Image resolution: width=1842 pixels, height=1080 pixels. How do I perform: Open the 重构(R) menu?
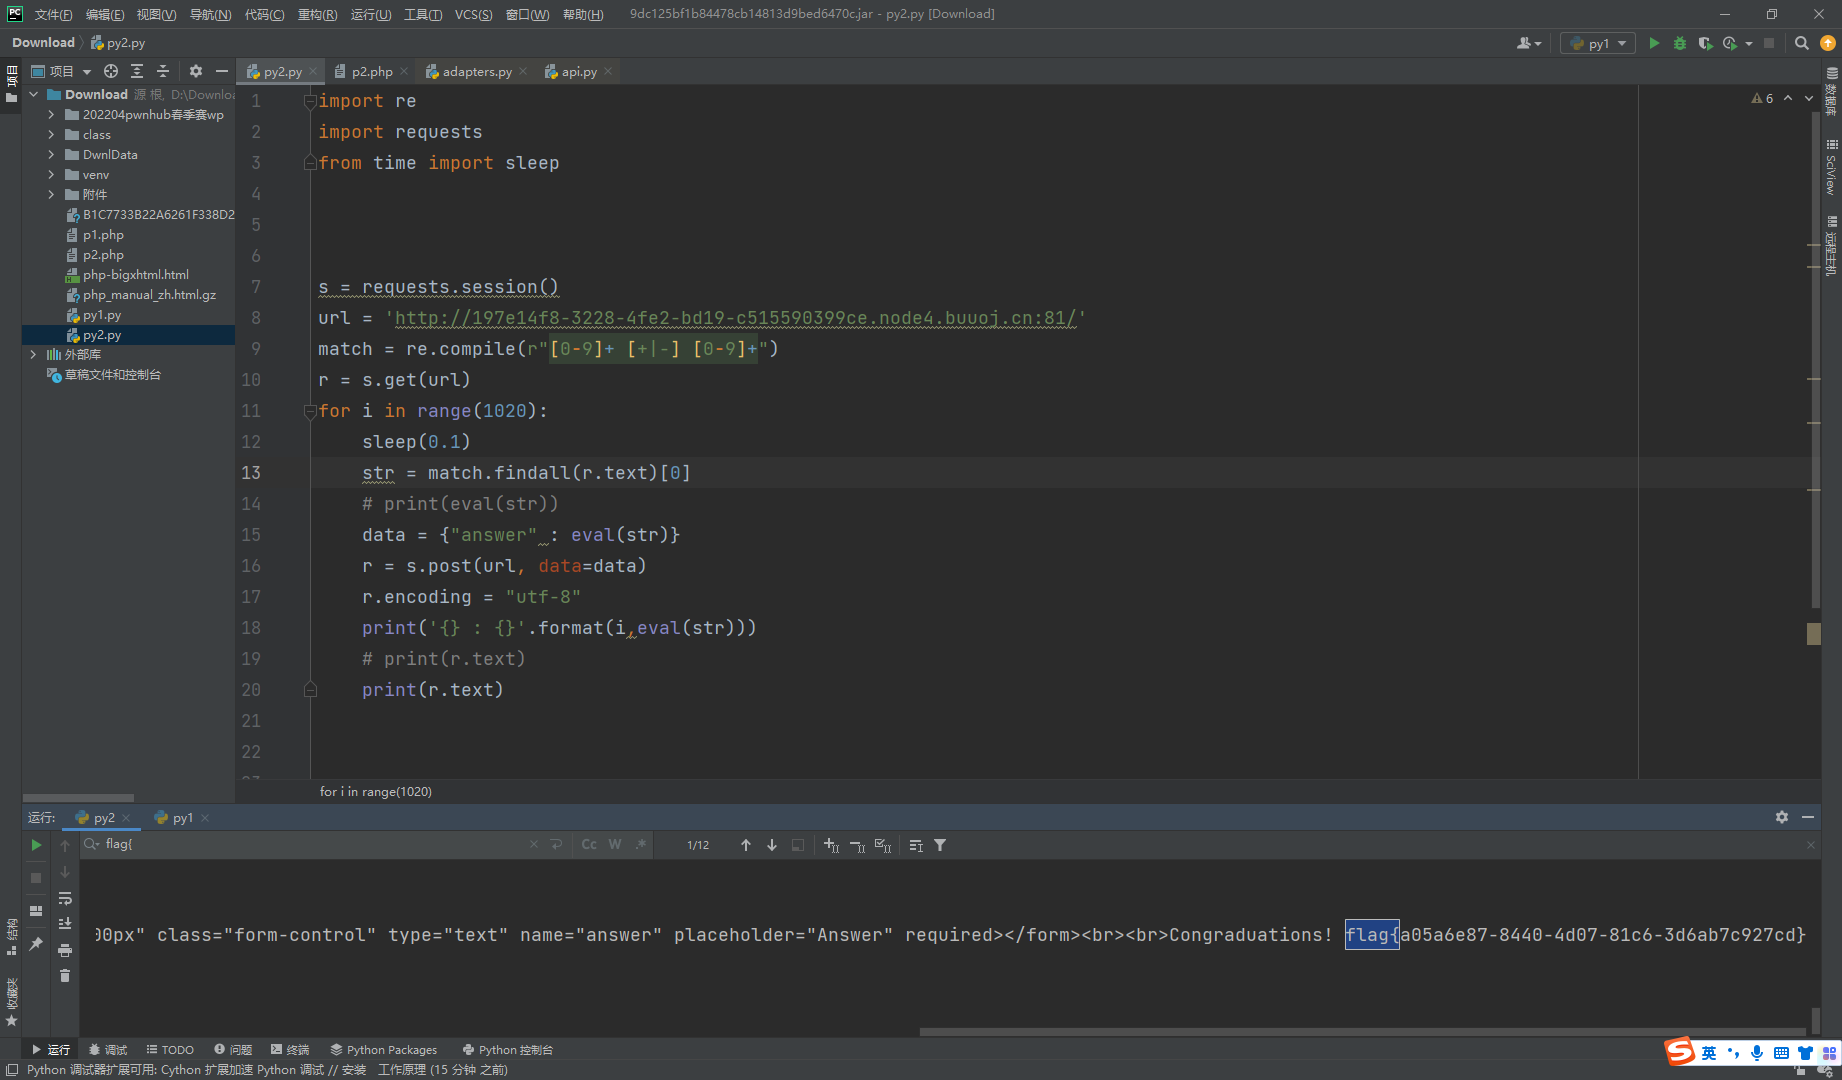click(317, 14)
